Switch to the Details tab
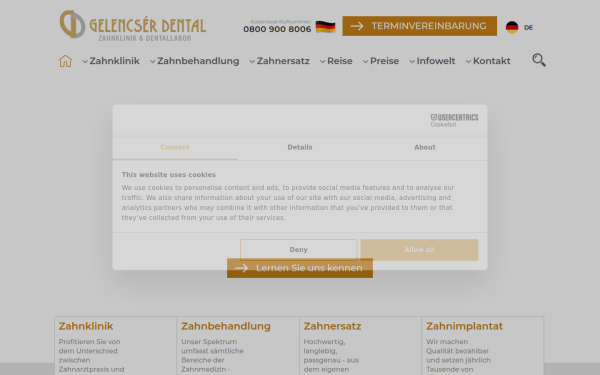 click(300, 148)
